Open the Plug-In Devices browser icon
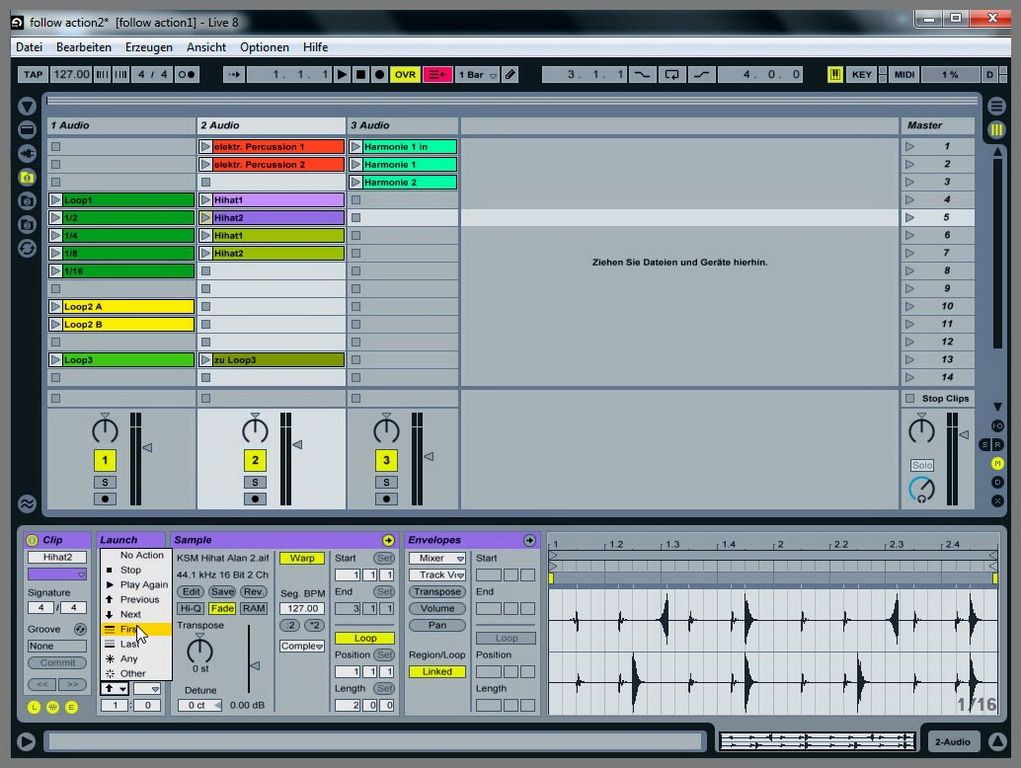This screenshot has width=1021, height=768. (27, 153)
